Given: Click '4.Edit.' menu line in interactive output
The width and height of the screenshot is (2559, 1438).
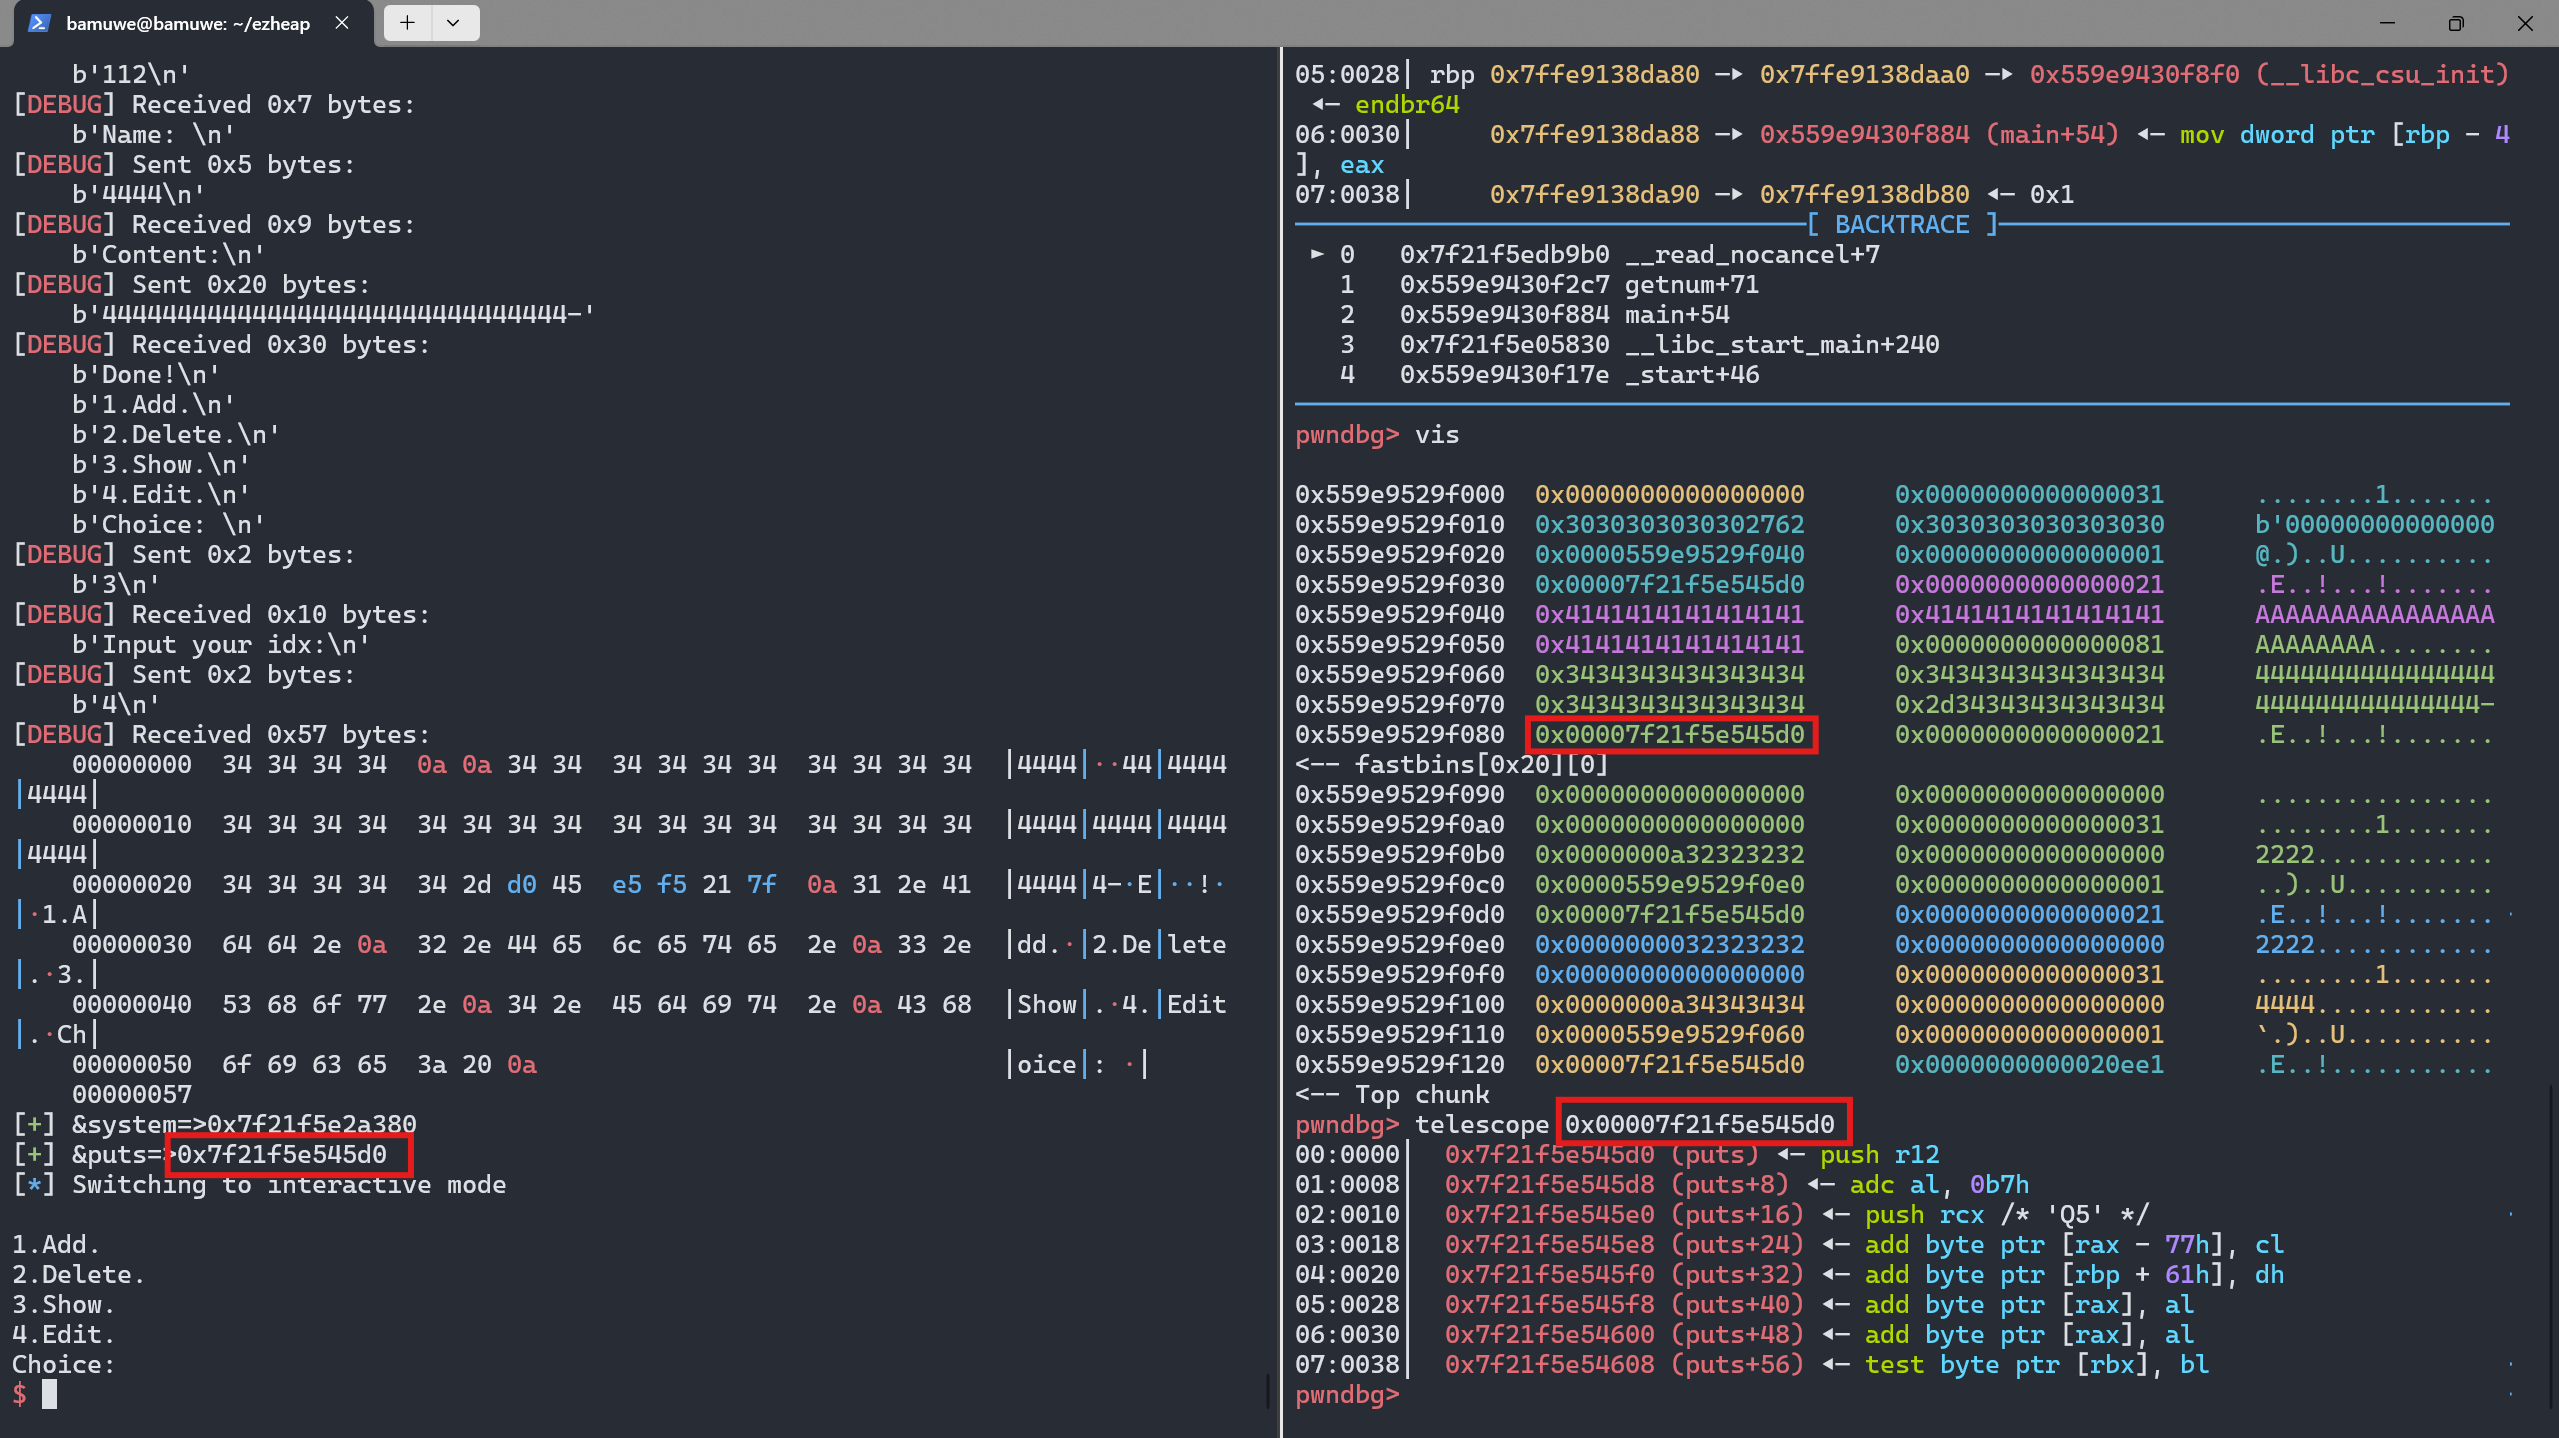Looking at the screenshot, I should tap(64, 1334).
